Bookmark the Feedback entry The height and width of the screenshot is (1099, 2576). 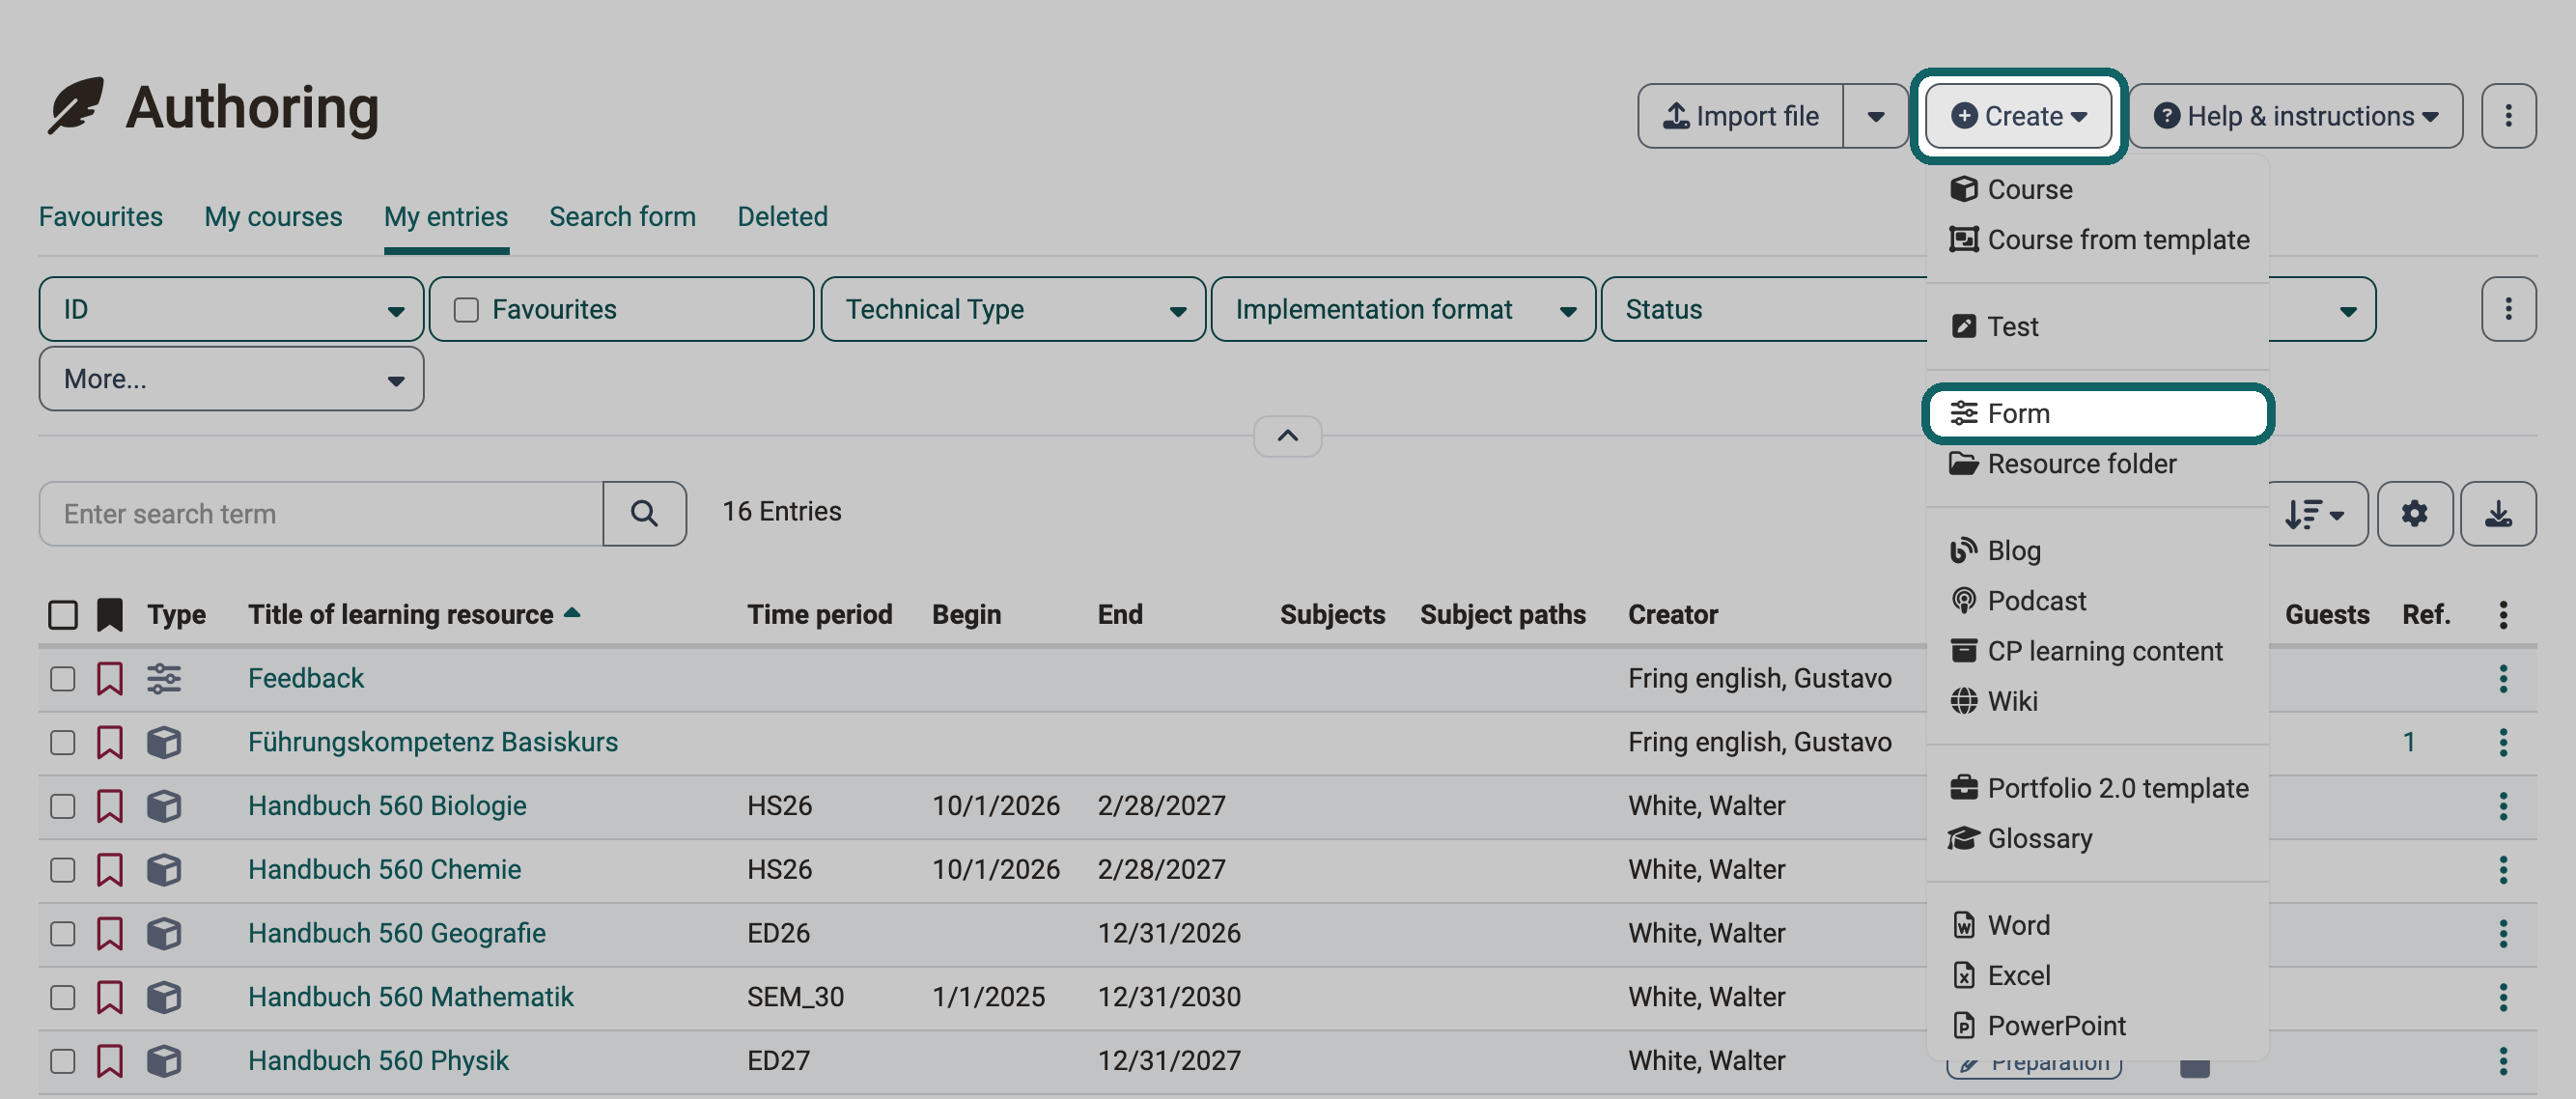(x=109, y=678)
